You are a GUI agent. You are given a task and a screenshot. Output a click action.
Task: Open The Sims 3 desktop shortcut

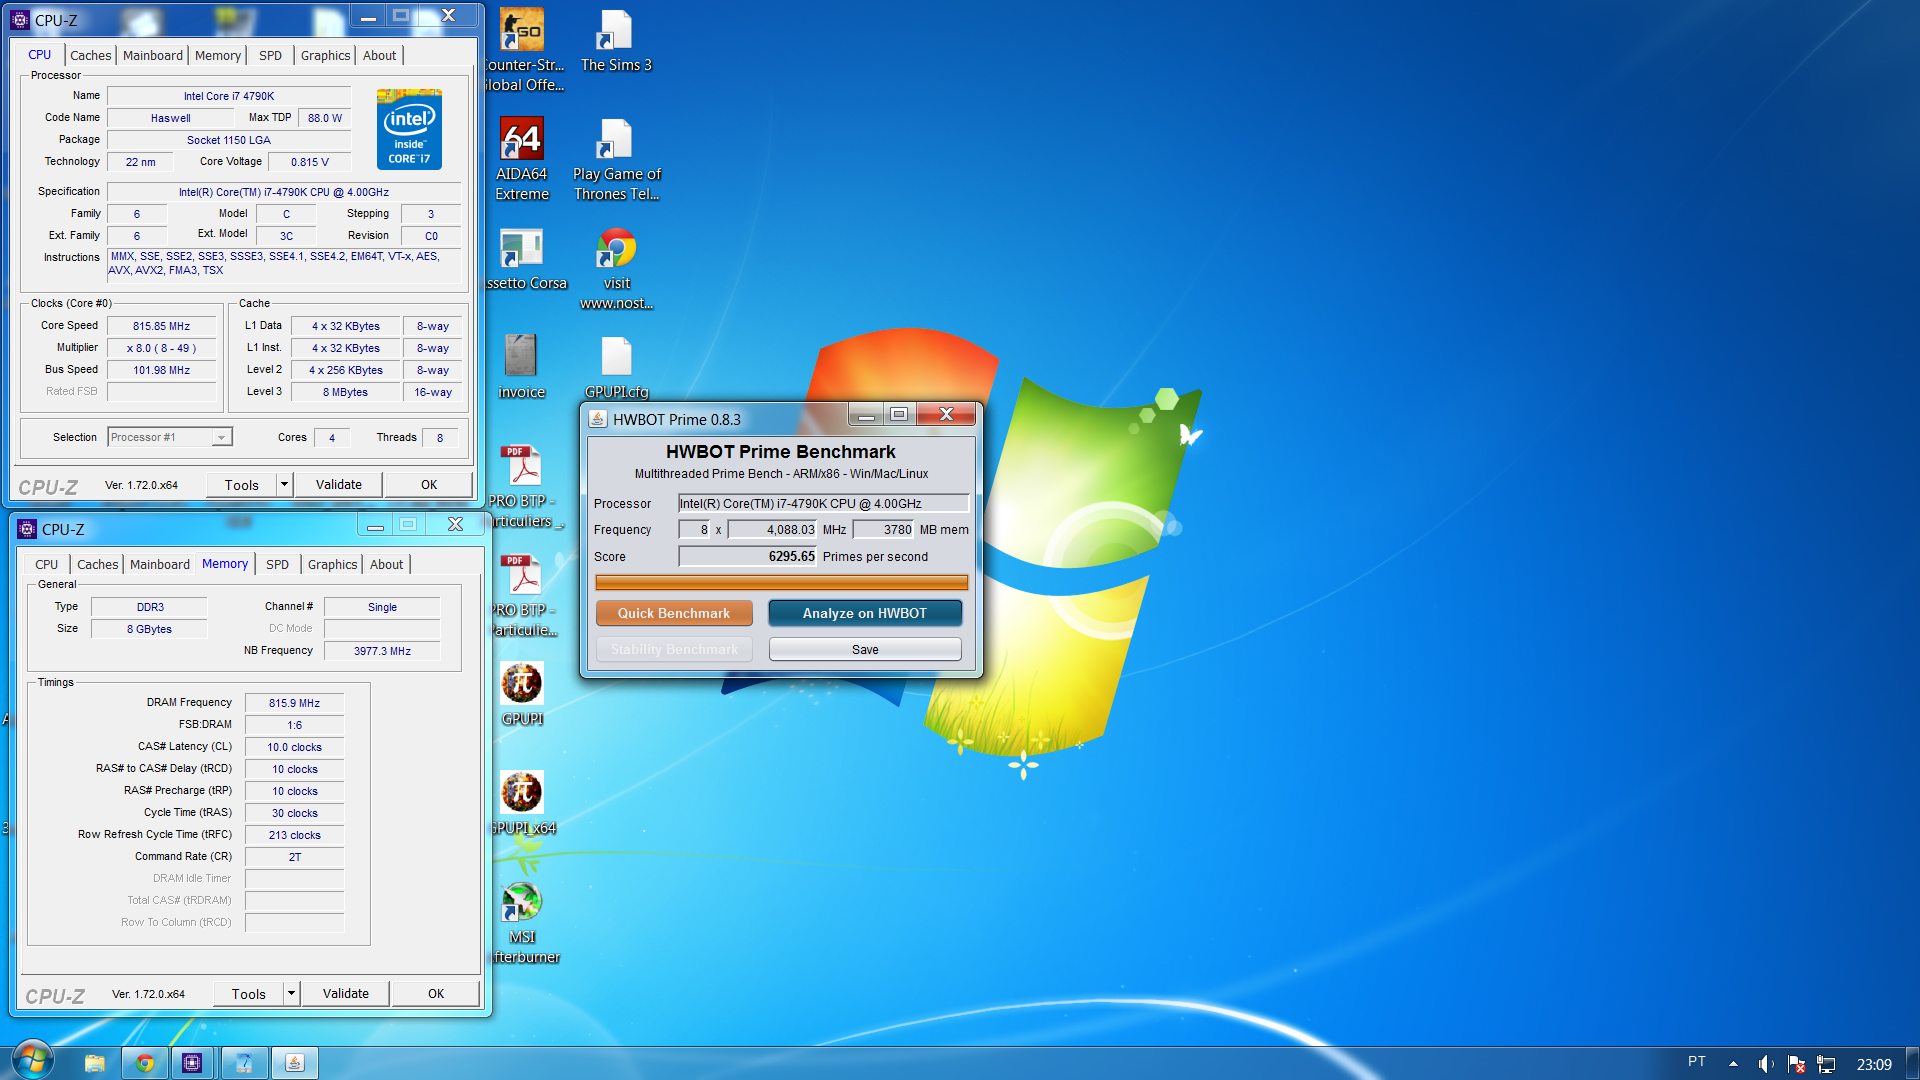coord(616,40)
